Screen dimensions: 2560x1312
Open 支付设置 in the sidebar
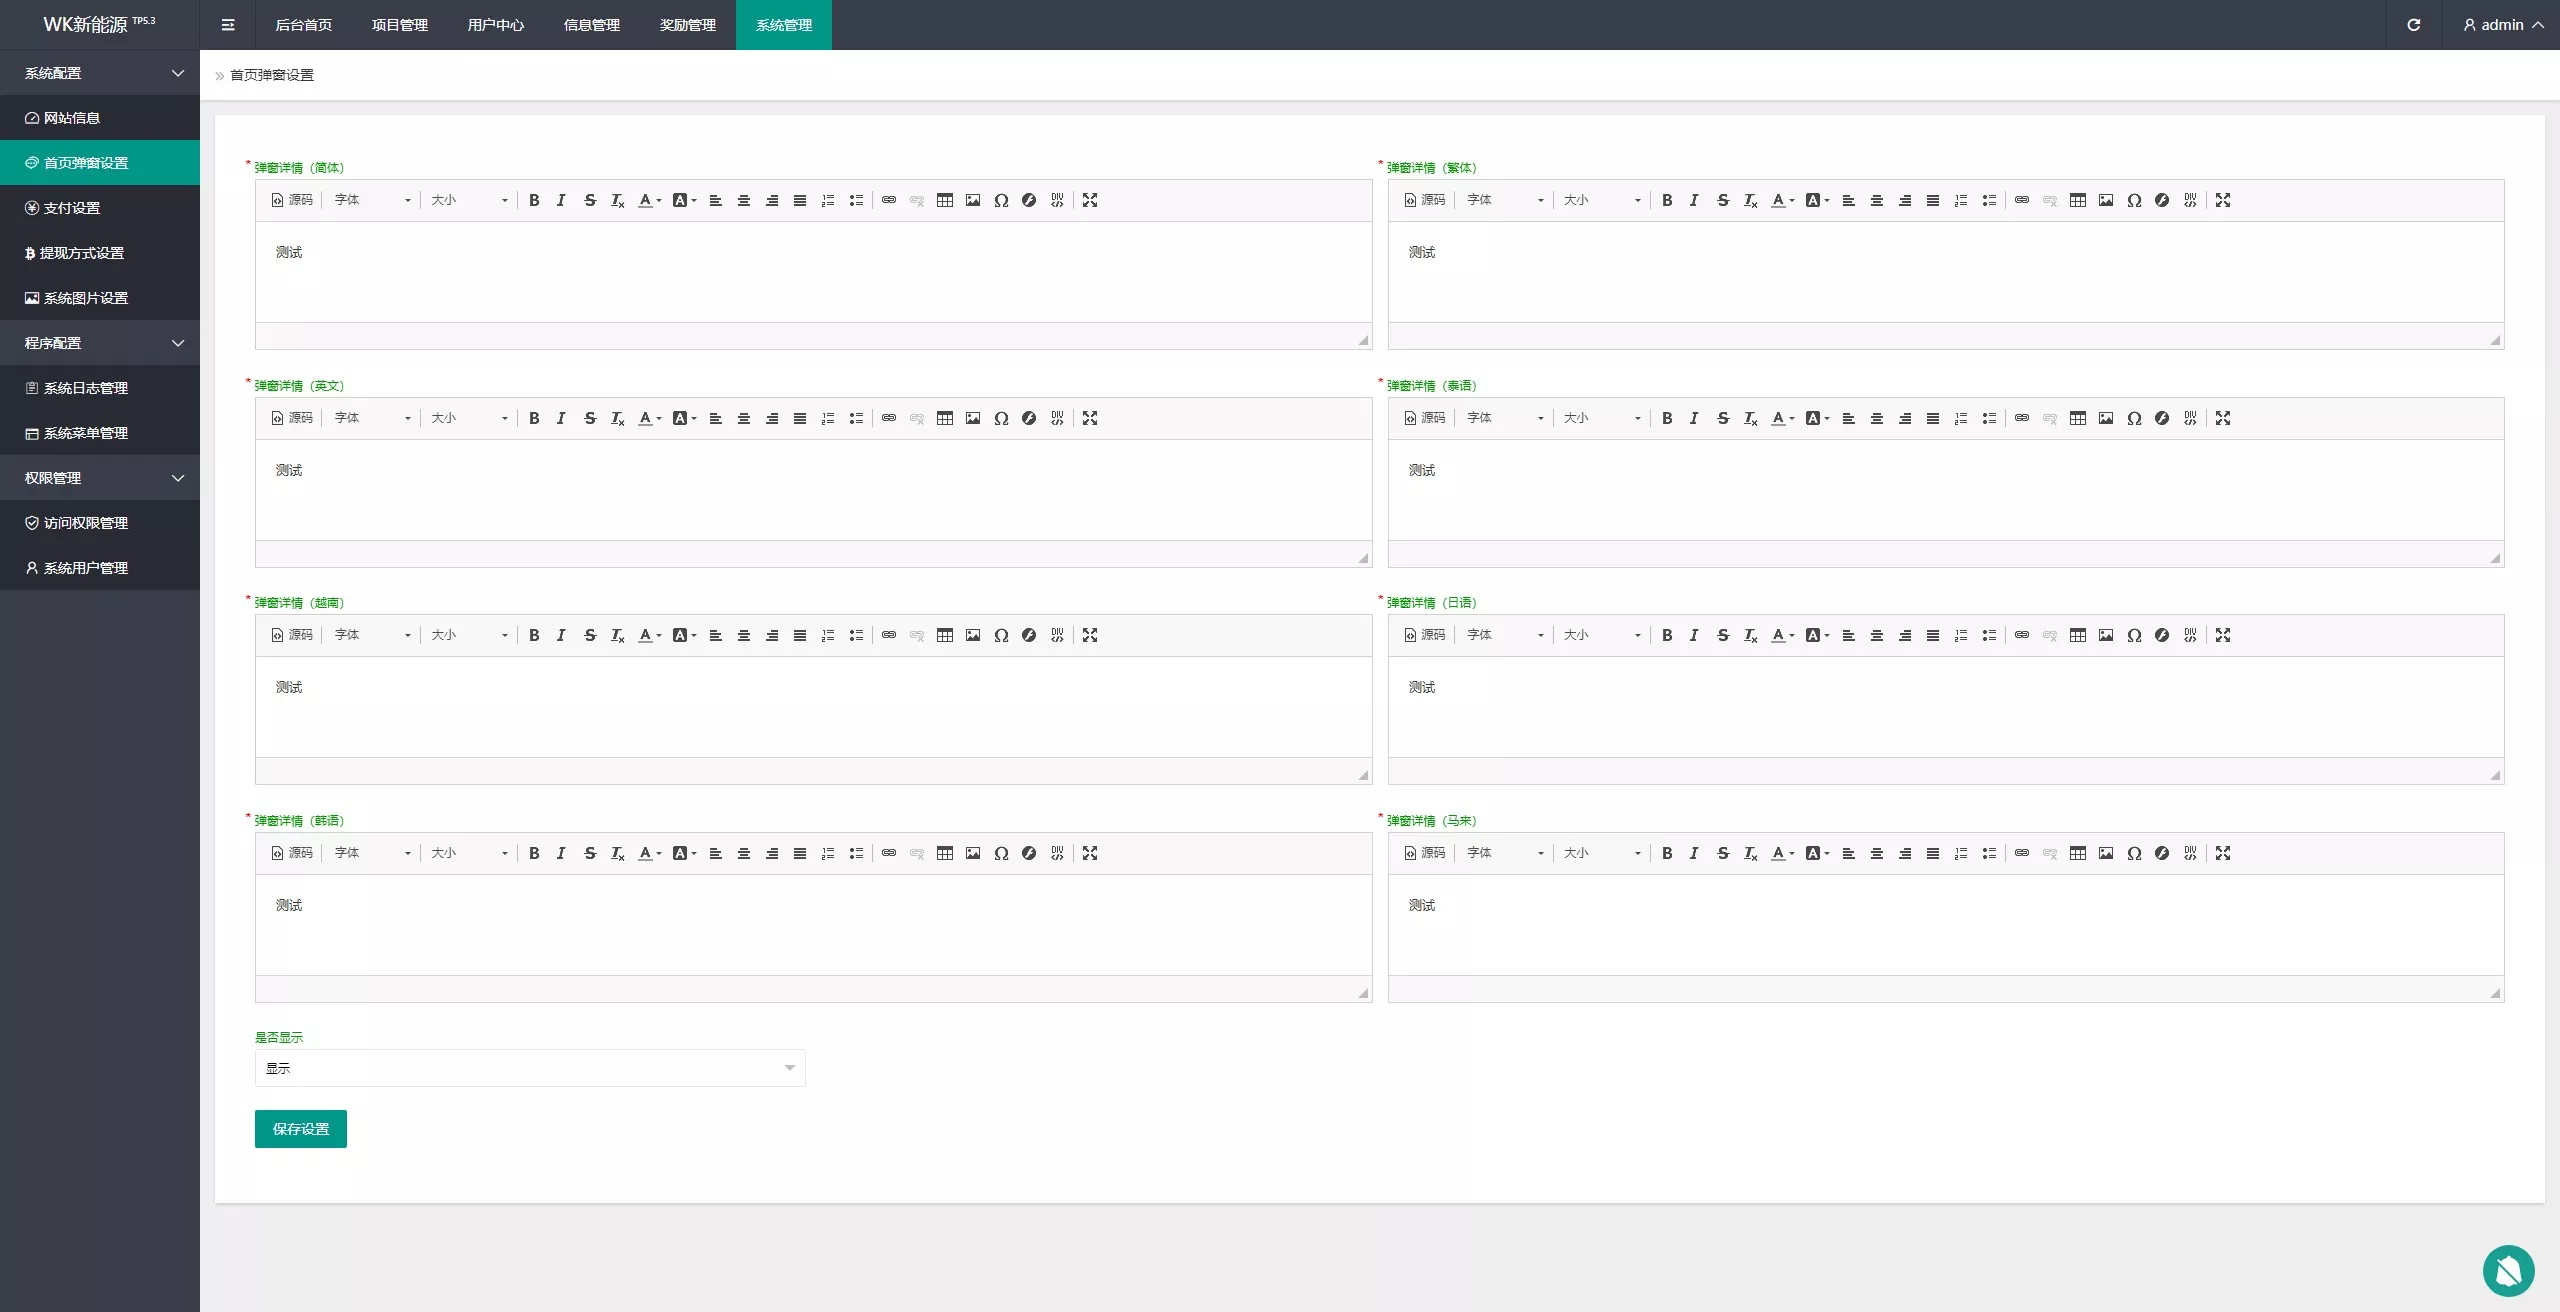pos(71,208)
